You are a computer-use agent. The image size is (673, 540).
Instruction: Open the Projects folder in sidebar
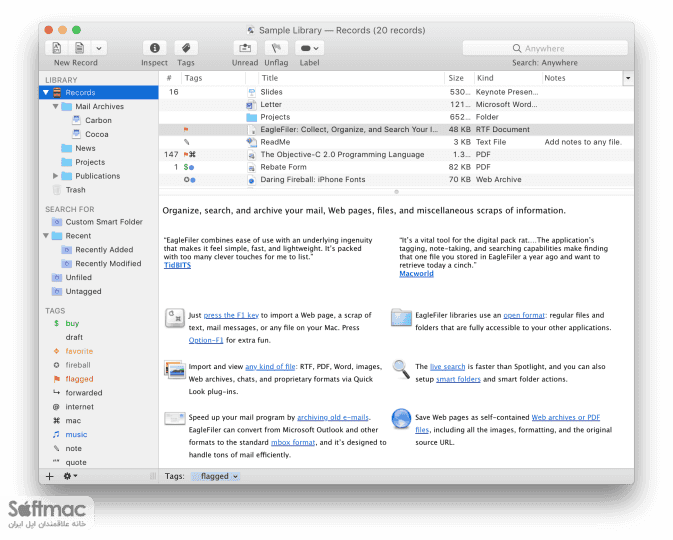pyautogui.click(x=90, y=162)
